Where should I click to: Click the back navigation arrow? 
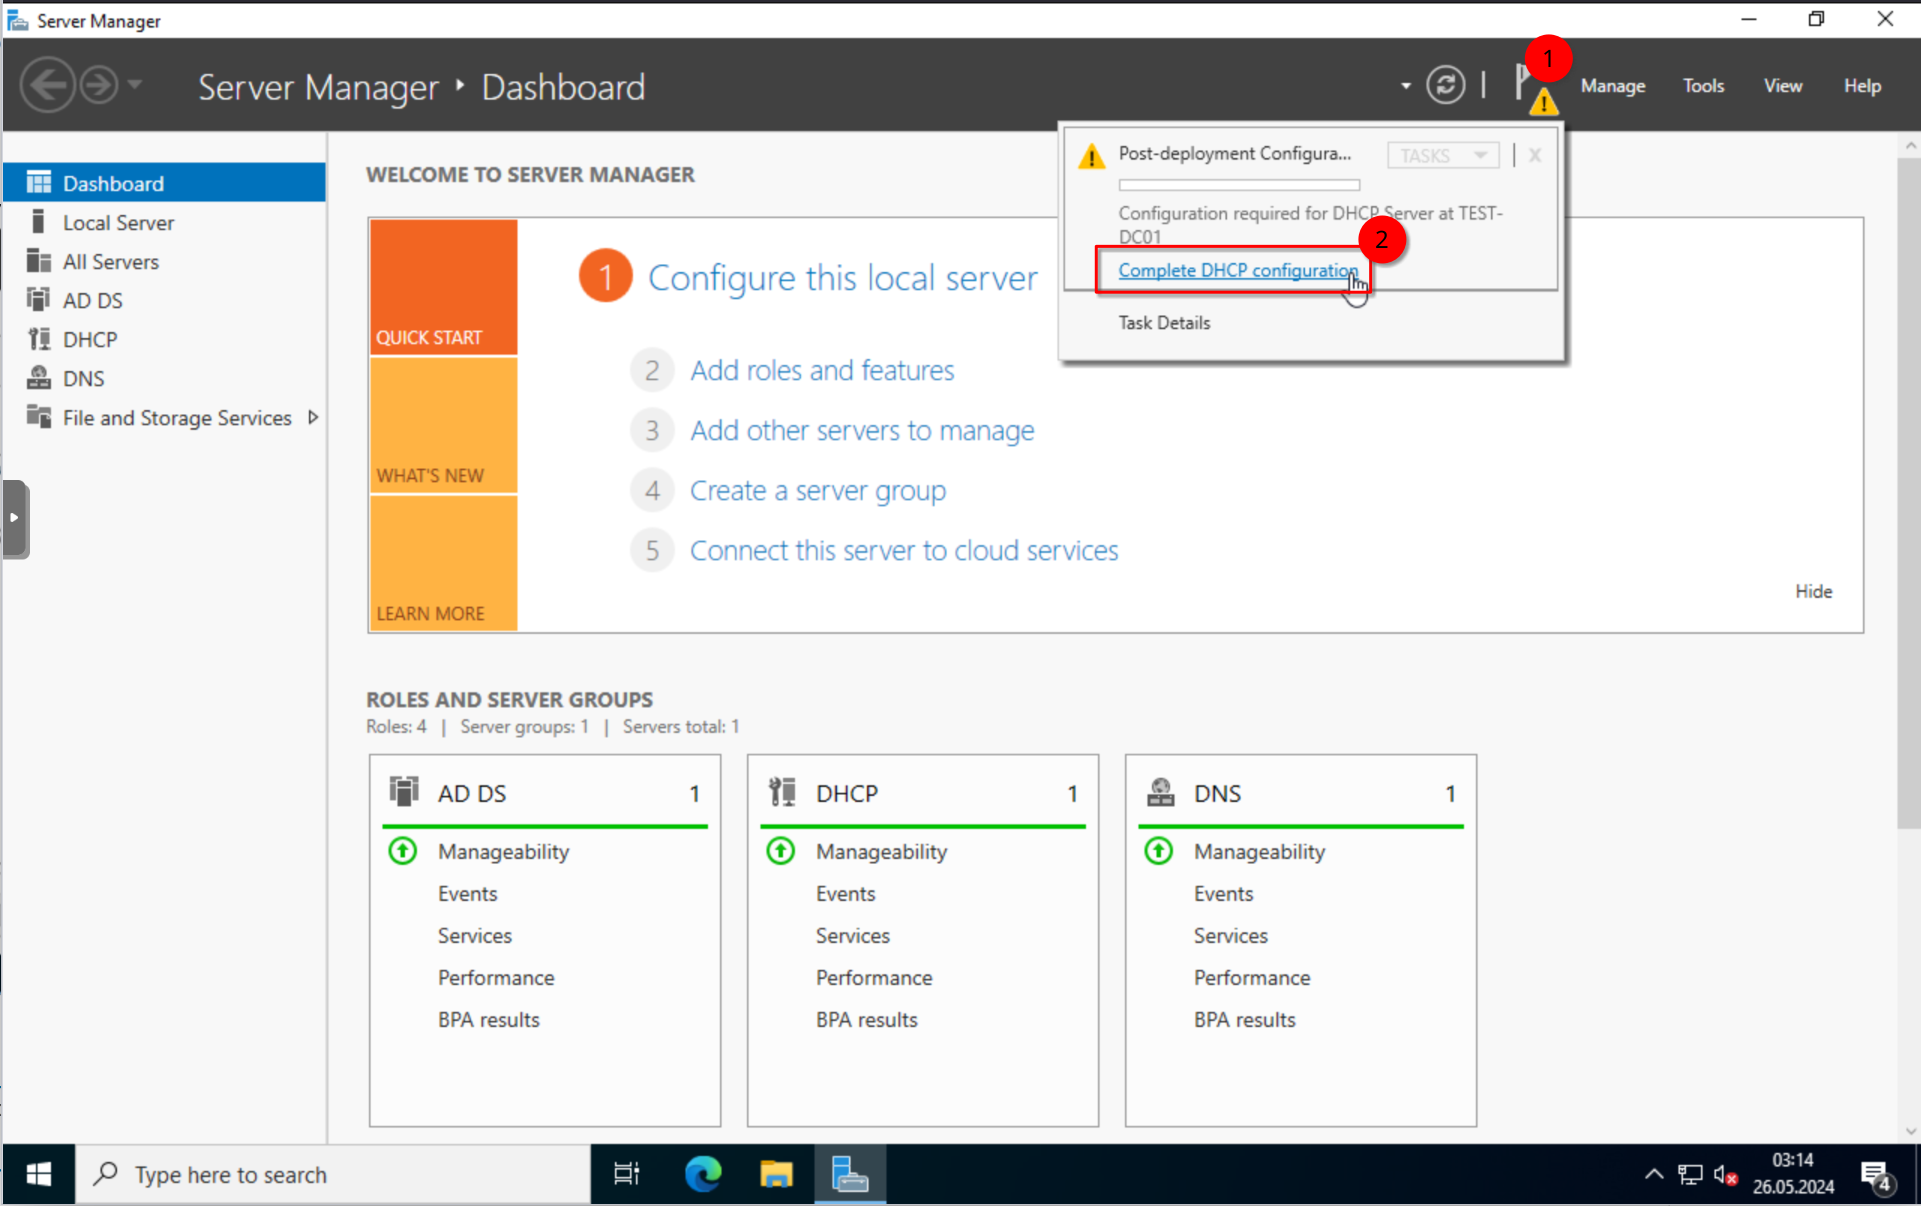[x=47, y=85]
